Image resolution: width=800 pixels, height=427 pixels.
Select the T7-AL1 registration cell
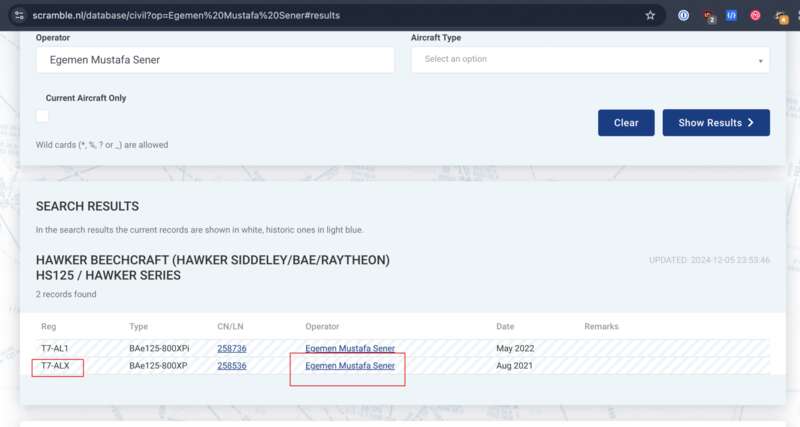pyautogui.click(x=55, y=348)
